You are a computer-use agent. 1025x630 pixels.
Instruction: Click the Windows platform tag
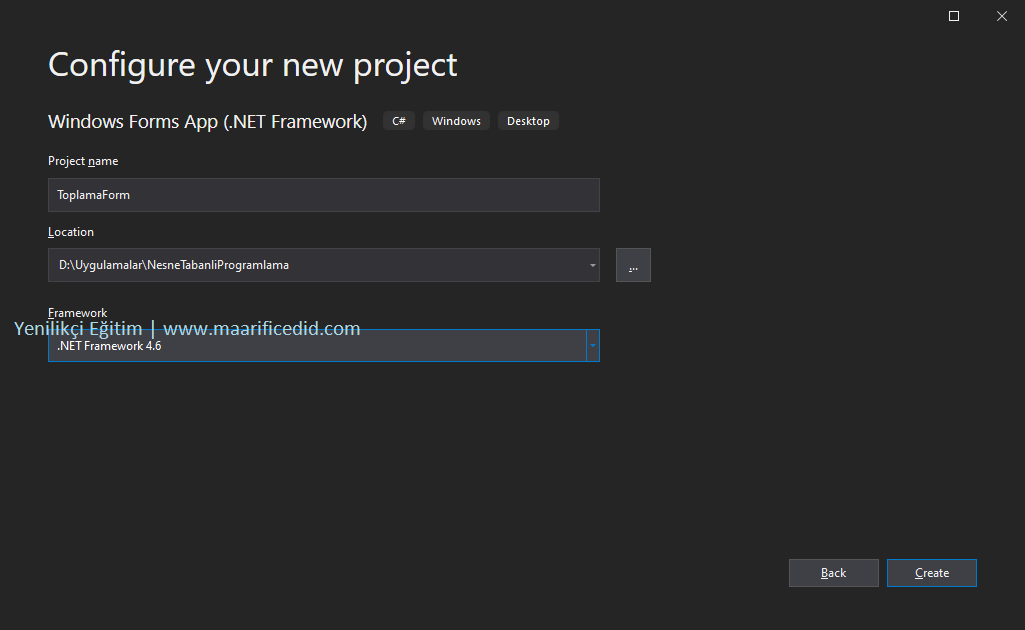coord(456,121)
